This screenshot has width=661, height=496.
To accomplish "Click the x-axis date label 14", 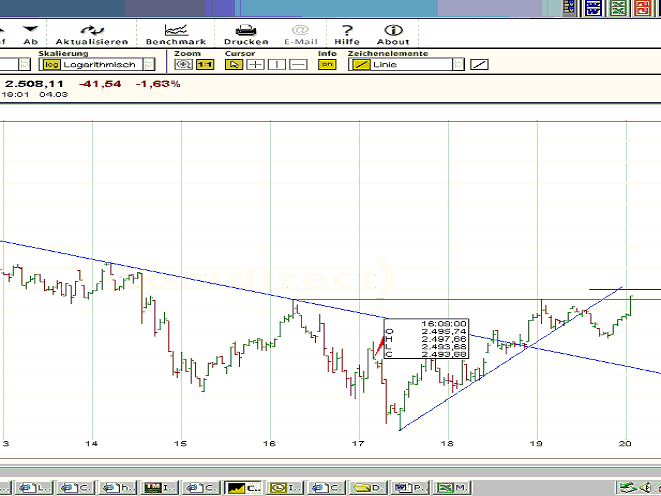I will pyautogui.click(x=91, y=443).
